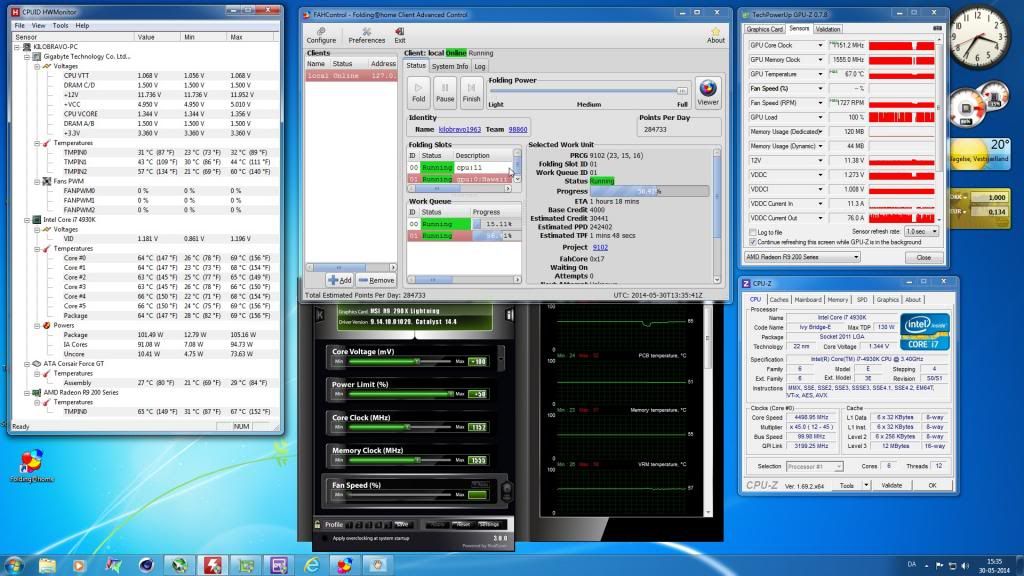
Task: Click the Action Center flag tray icon
Action: click(x=939, y=566)
